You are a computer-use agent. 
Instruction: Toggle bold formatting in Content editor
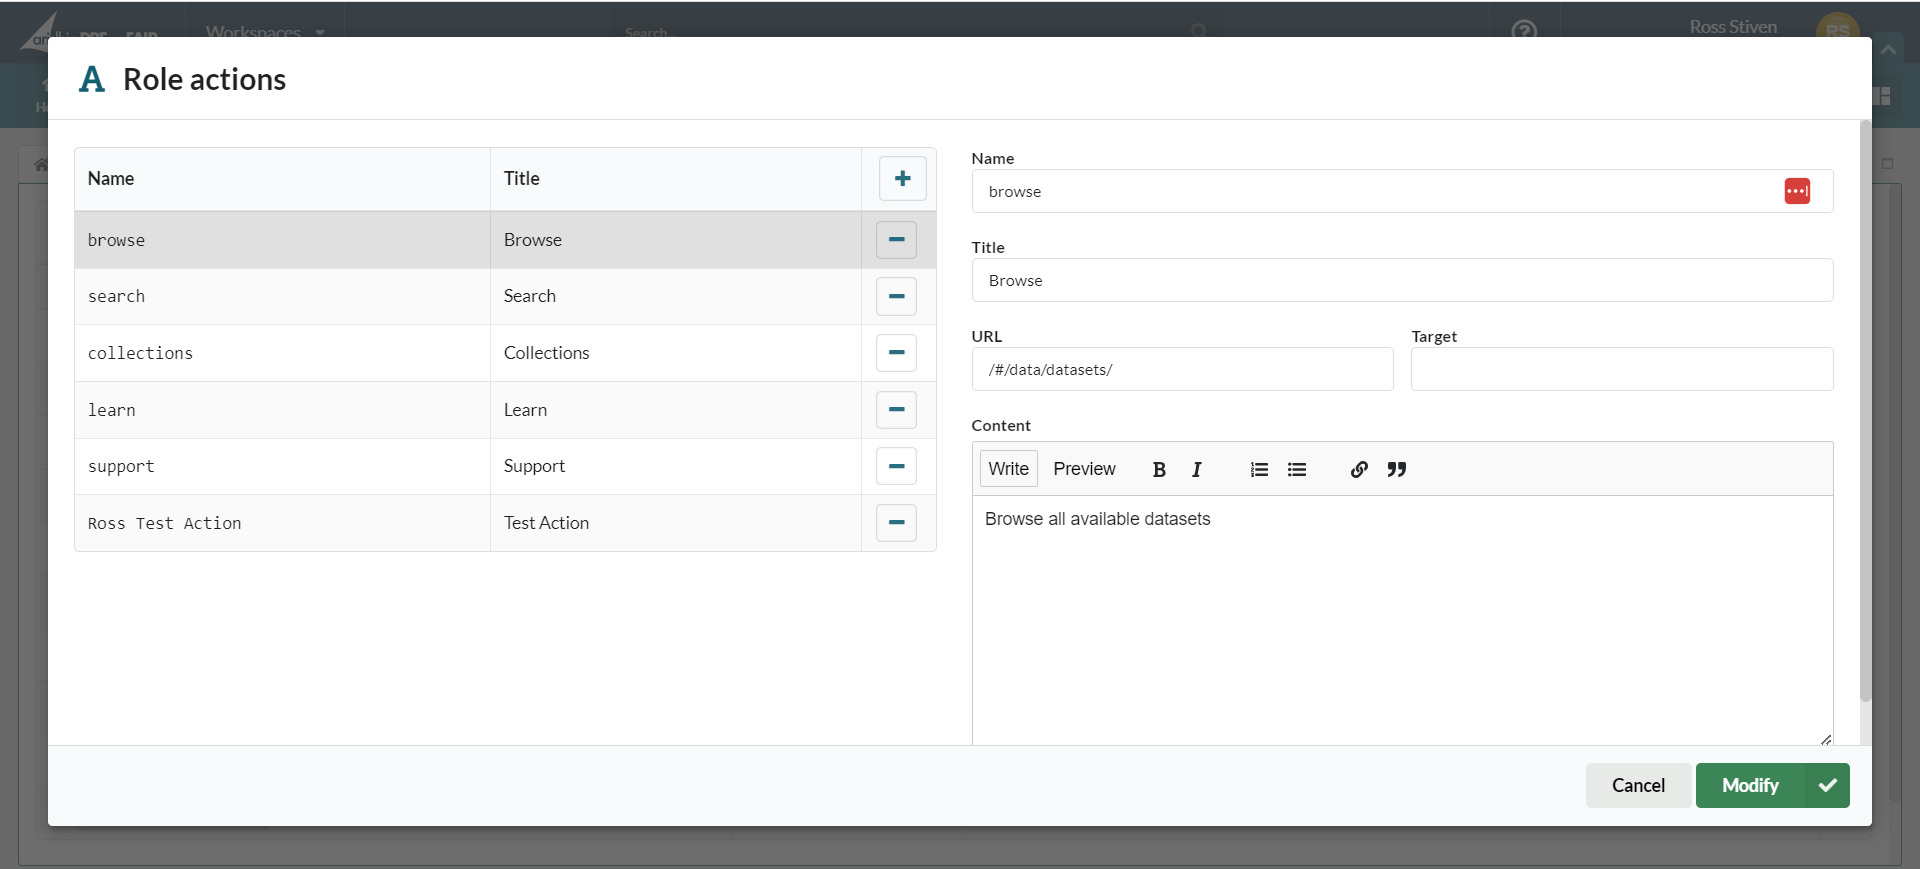click(x=1159, y=469)
